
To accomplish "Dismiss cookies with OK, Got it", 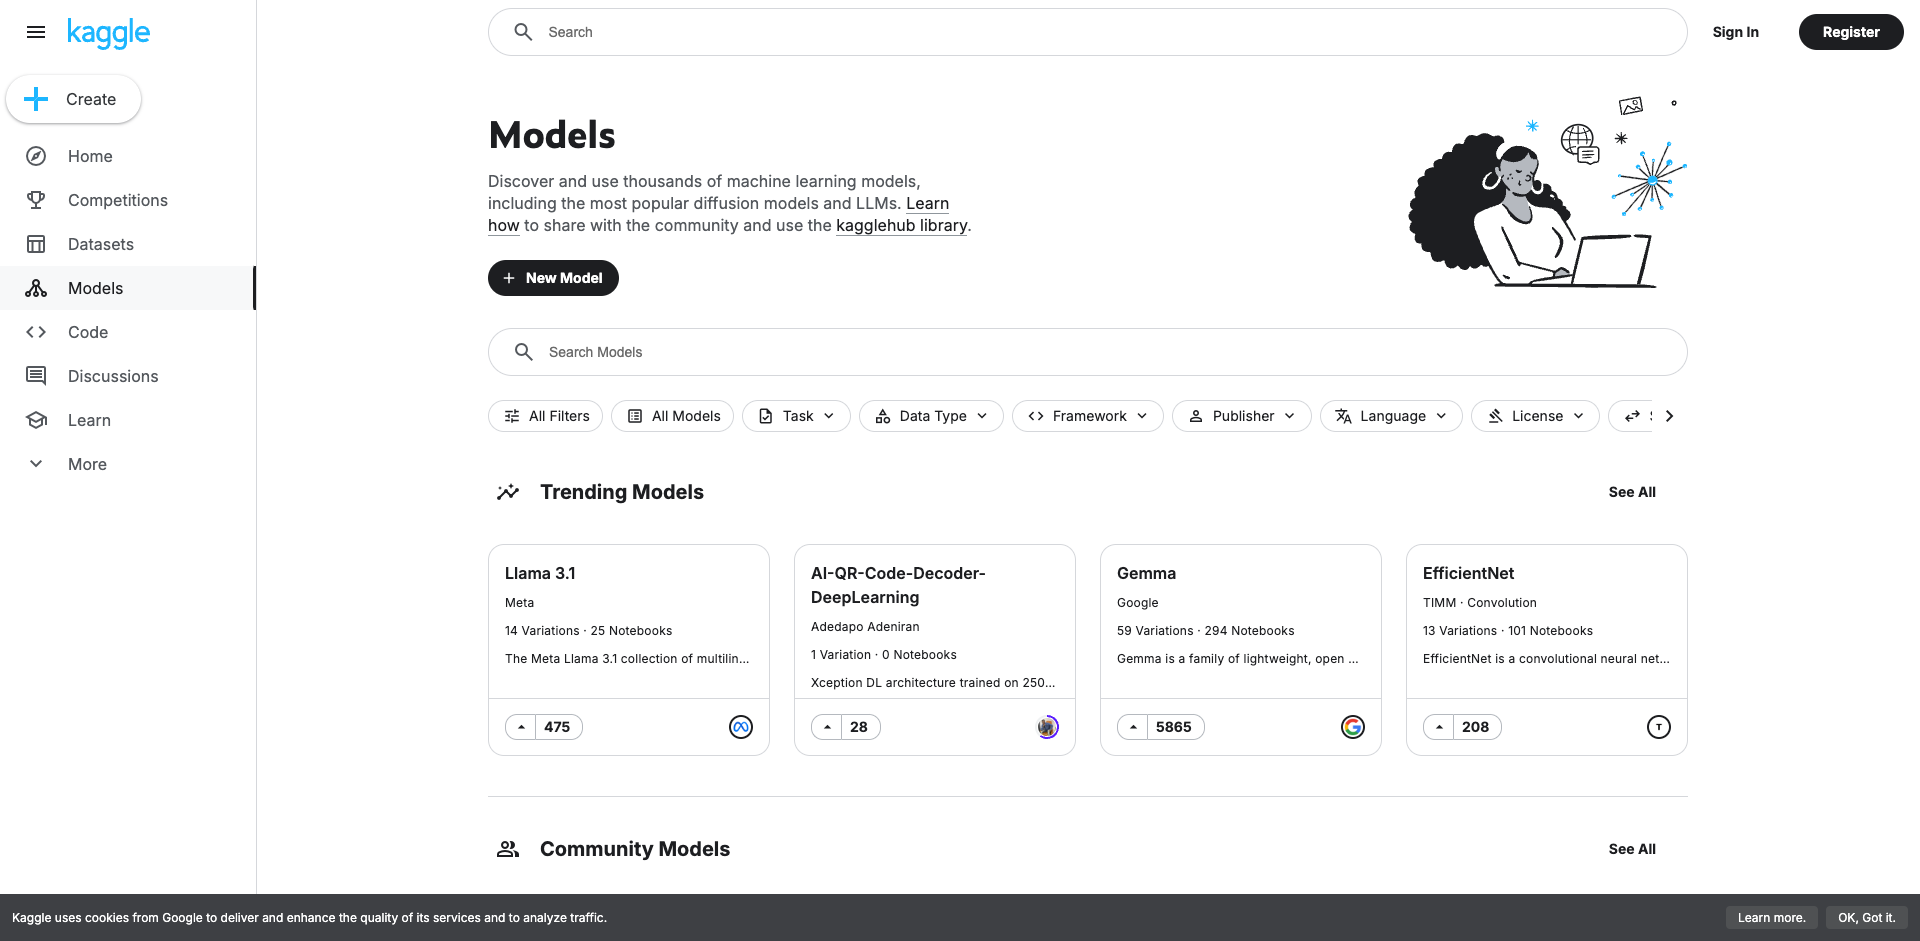I will (1866, 917).
